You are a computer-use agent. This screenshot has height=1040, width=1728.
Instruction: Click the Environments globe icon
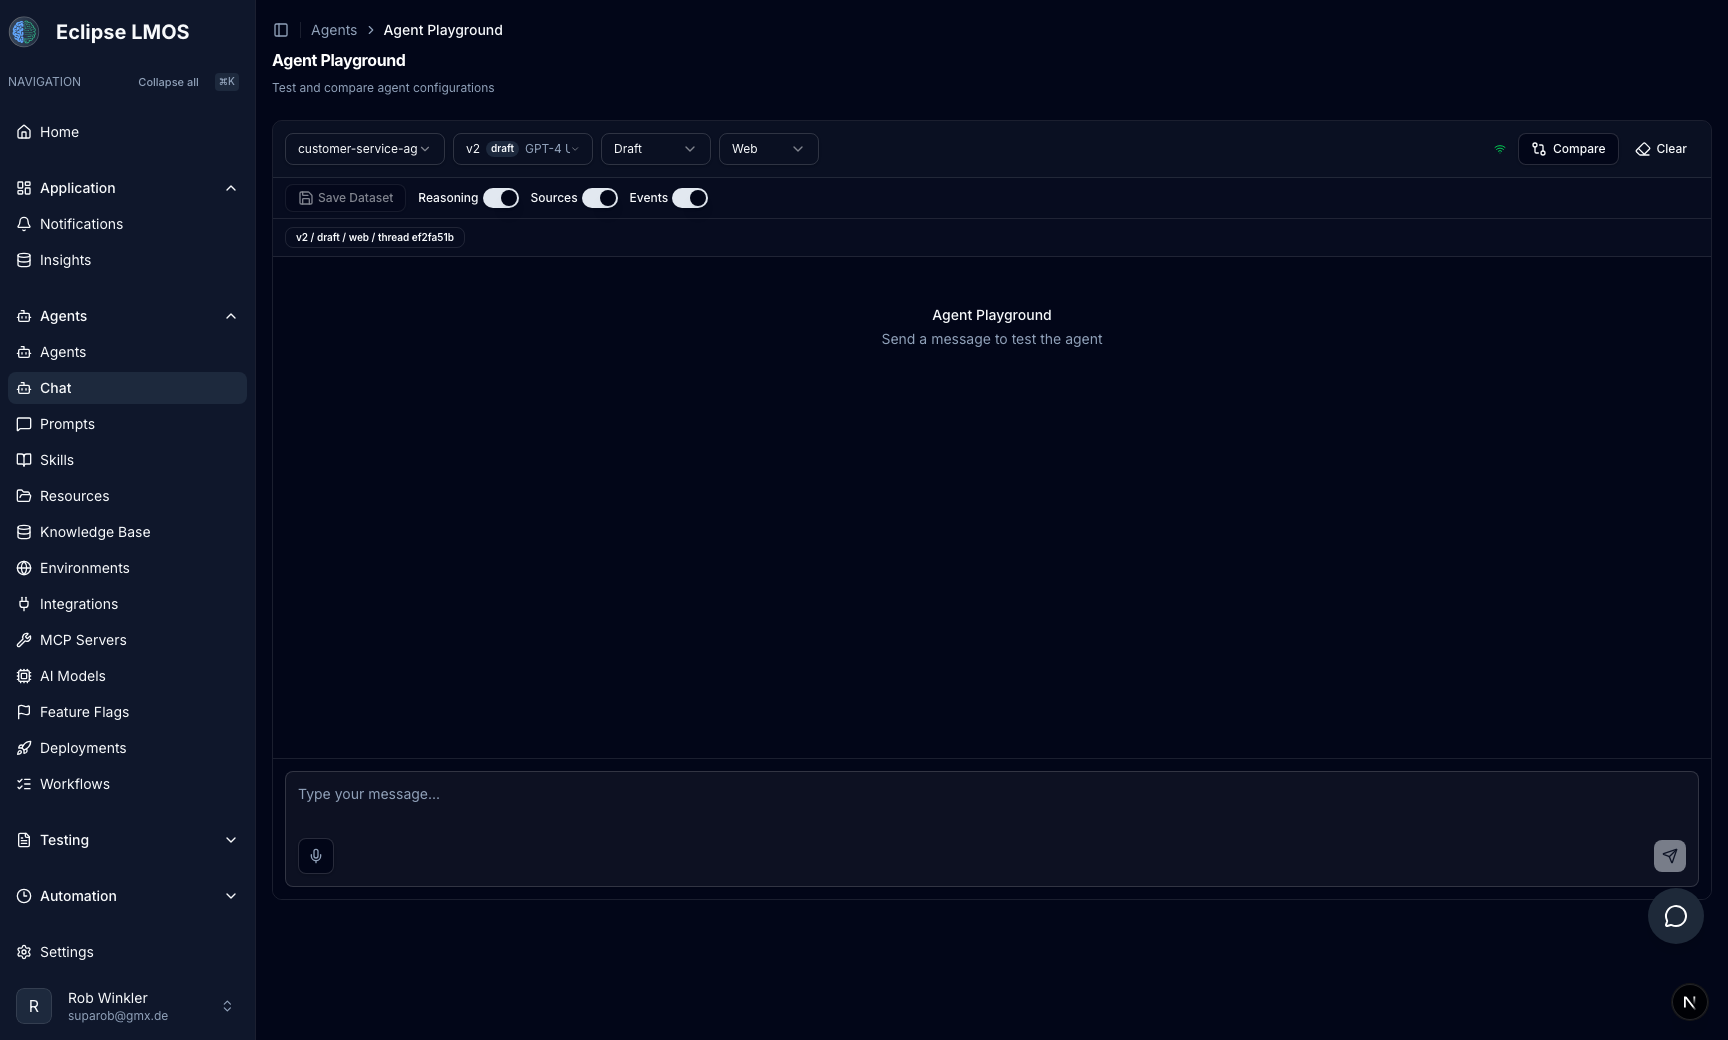pos(24,568)
